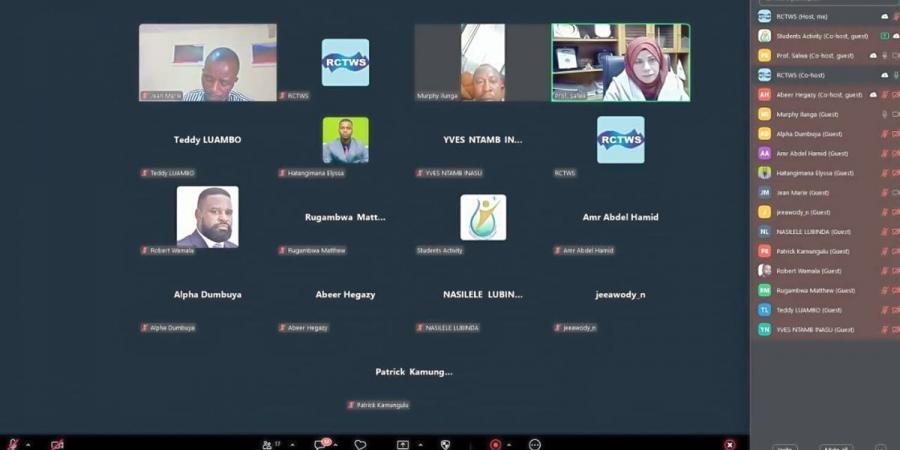Toggle Robert Wamala's muted mic icon in list
The height and width of the screenshot is (450, 900).
[885, 270]
